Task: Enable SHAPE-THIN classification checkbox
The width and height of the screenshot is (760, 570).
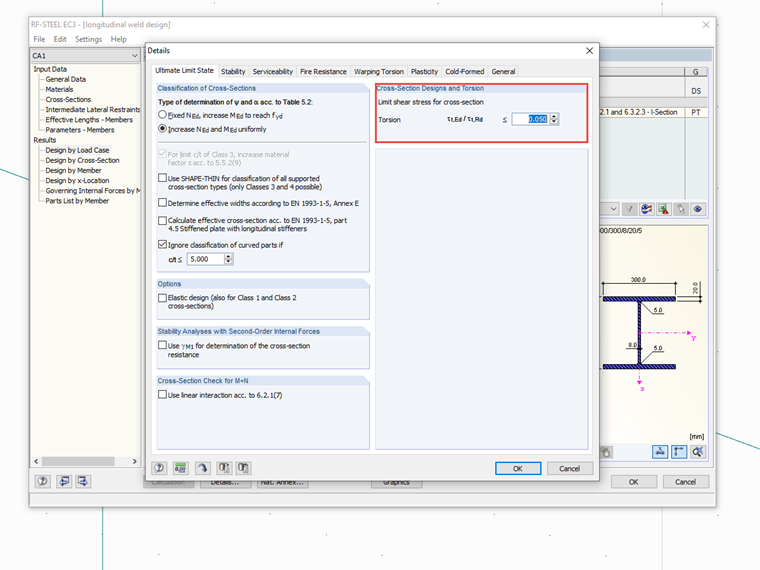Action: coord(162,178)
